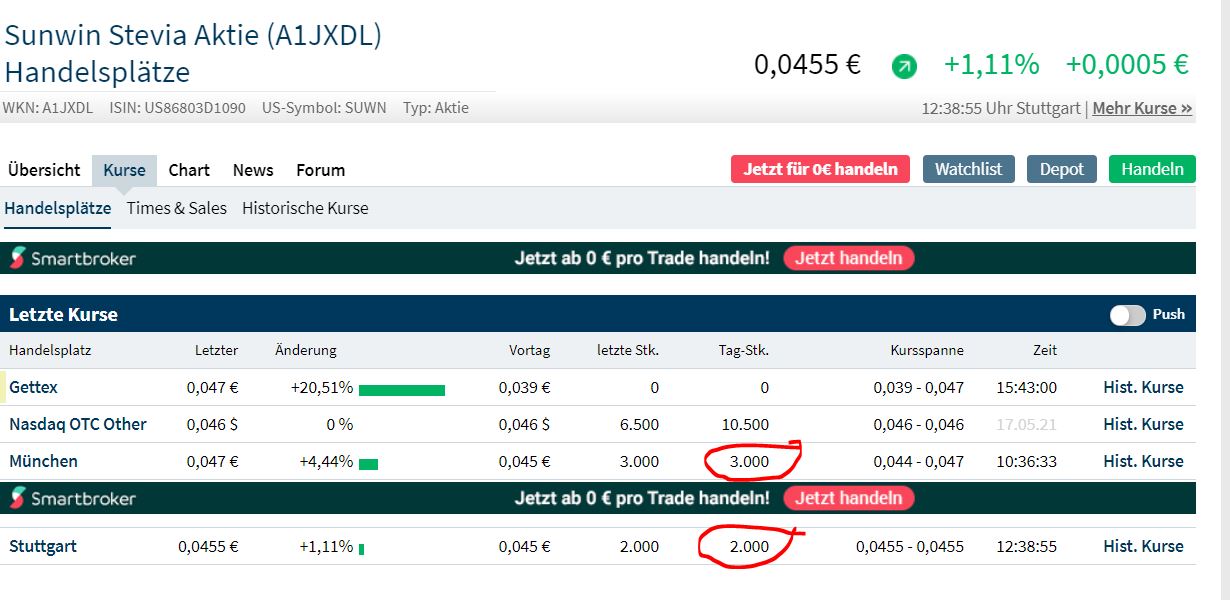The height and width of the screenshot is (600, 1230).
Task: Open Hist. Kurse for München row
Action: pyautogui.click(x=1143, y=461)
